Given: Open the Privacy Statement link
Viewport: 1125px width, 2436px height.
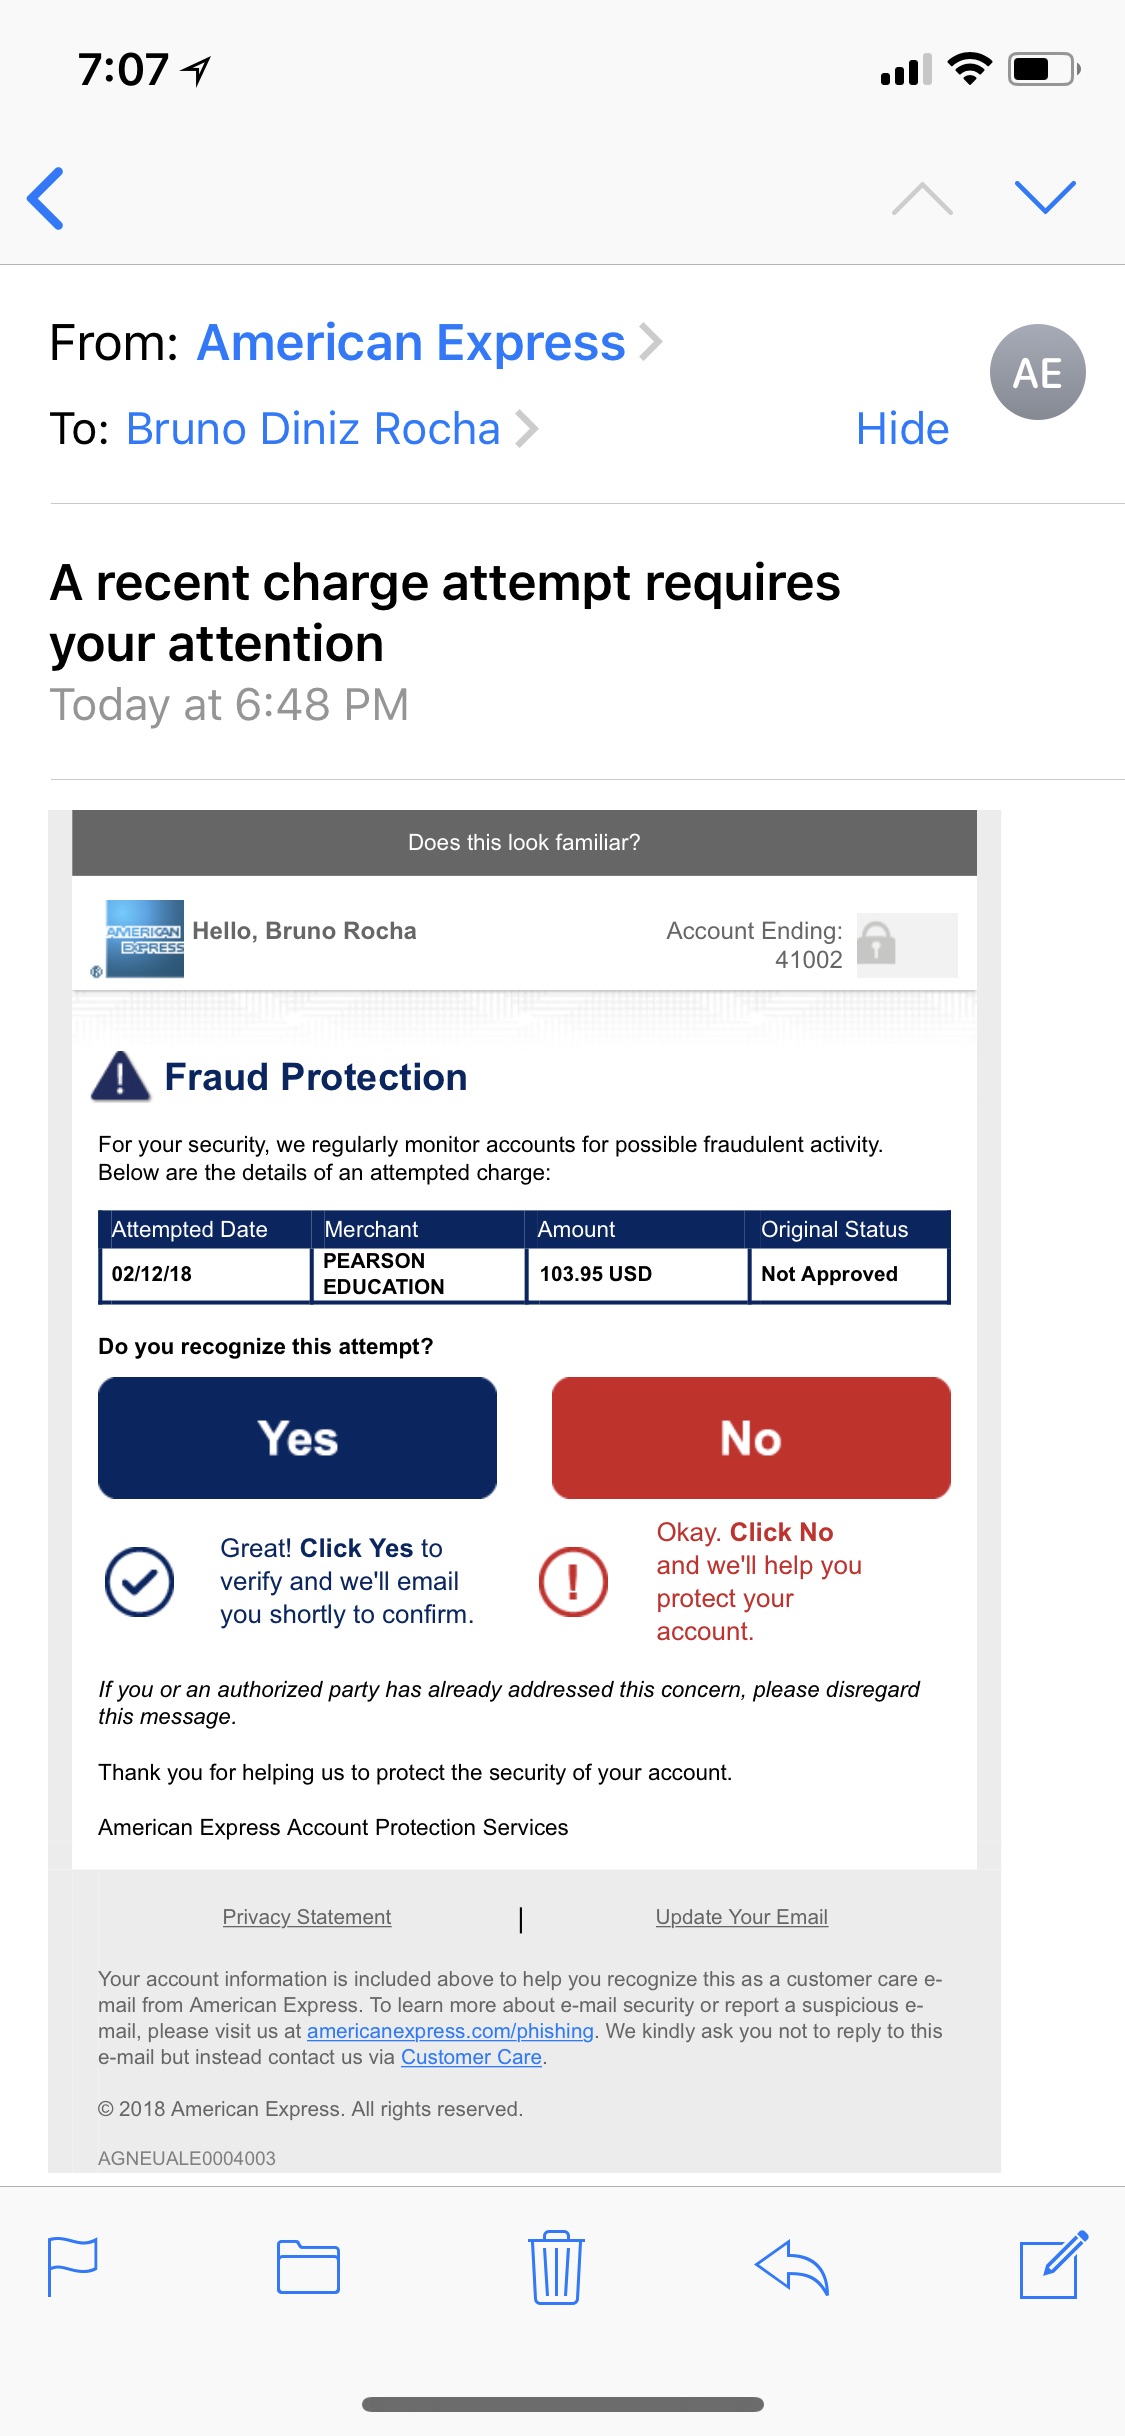Looking at the screenshot, I should tap(307, 1917).
